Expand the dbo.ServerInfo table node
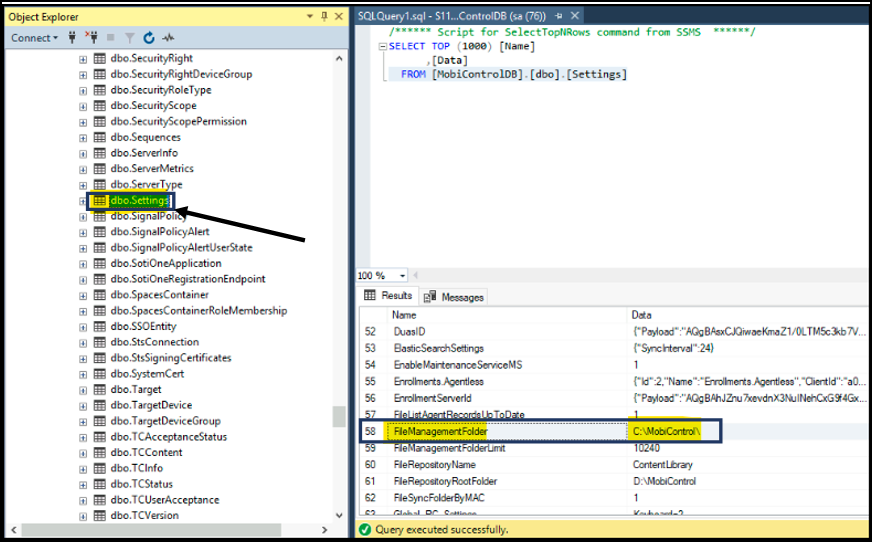The width and height of the screenshot is (872, 542). point(83,153)
